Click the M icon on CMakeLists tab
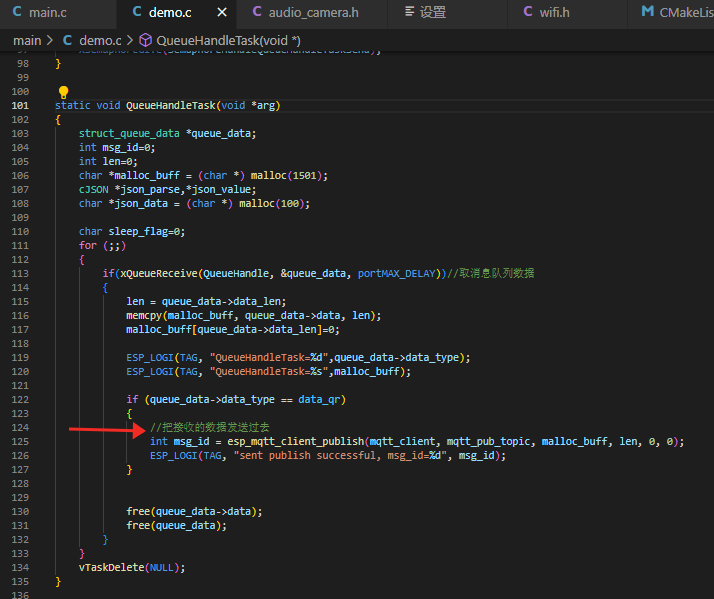 (647, 12)
